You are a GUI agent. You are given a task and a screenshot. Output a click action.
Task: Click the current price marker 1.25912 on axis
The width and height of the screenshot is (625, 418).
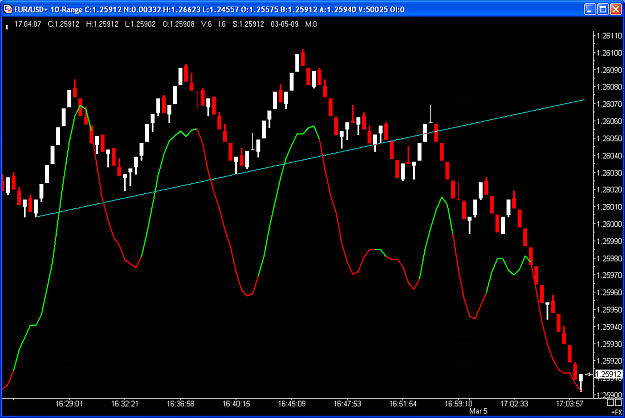608,374
